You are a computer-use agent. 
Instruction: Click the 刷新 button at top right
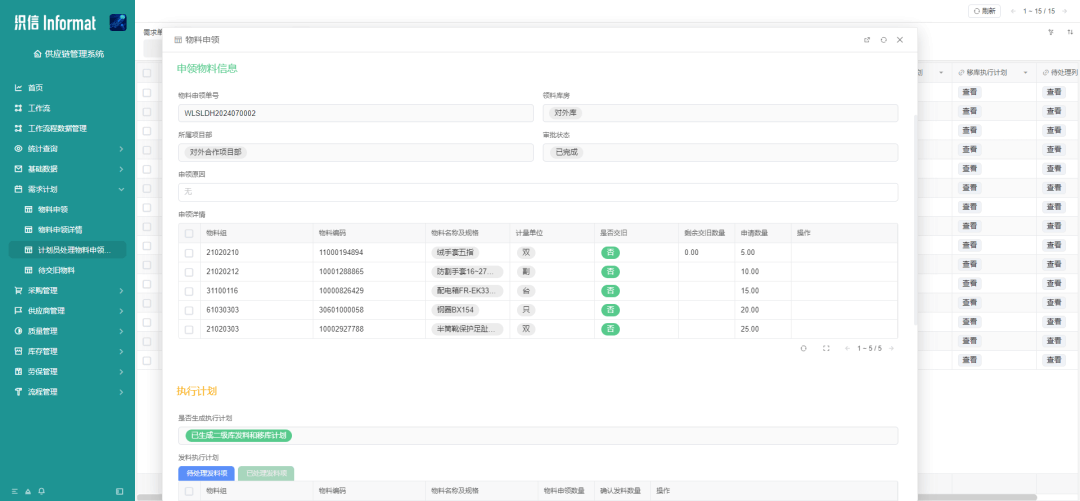tap(984, 11)
